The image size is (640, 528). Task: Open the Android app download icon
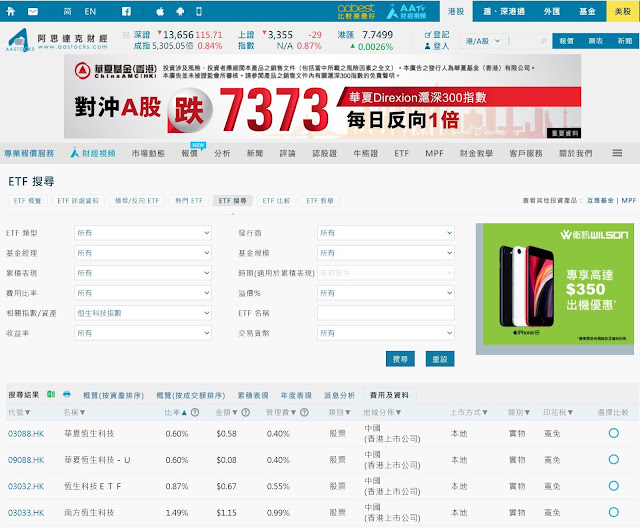[180, 11]
